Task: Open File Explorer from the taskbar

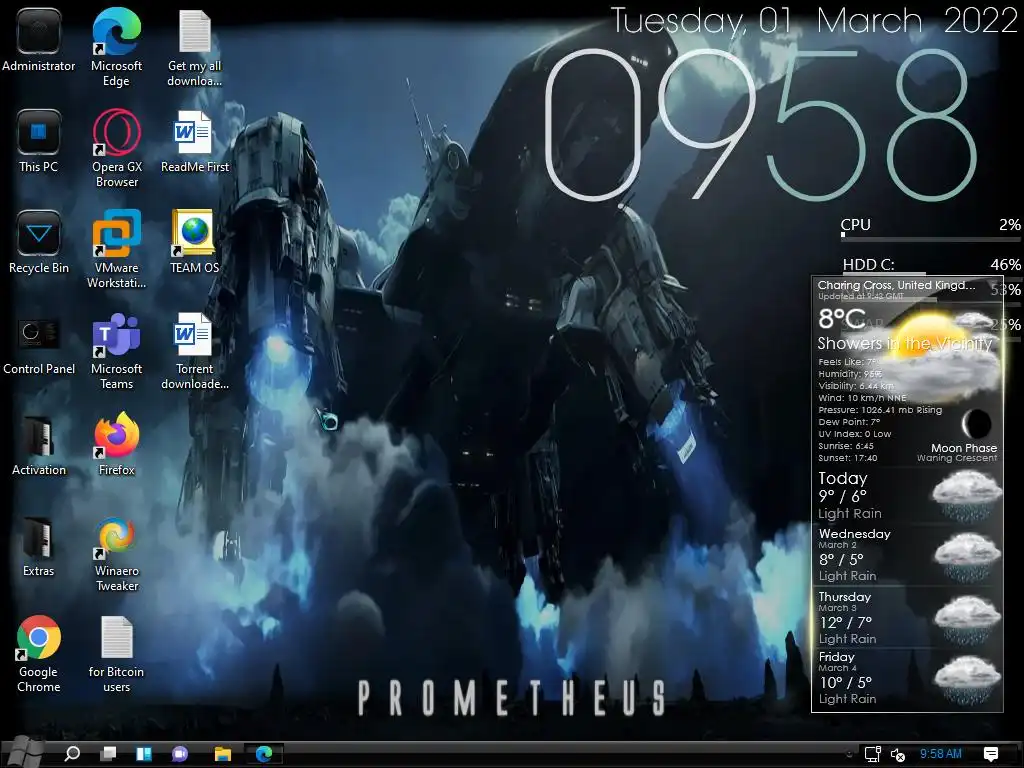Action: [223, 754]
